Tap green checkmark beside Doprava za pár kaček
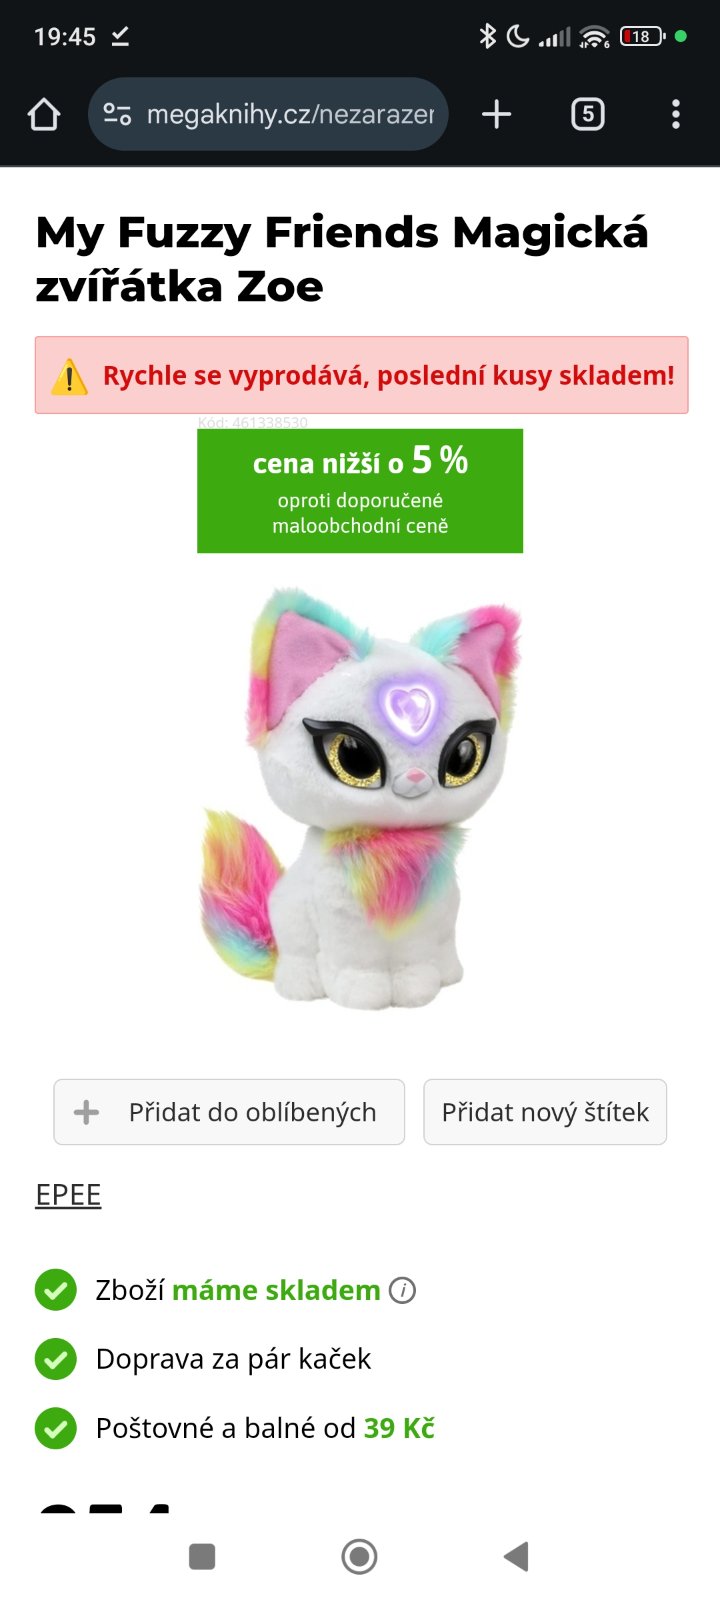 (56, 1359)
